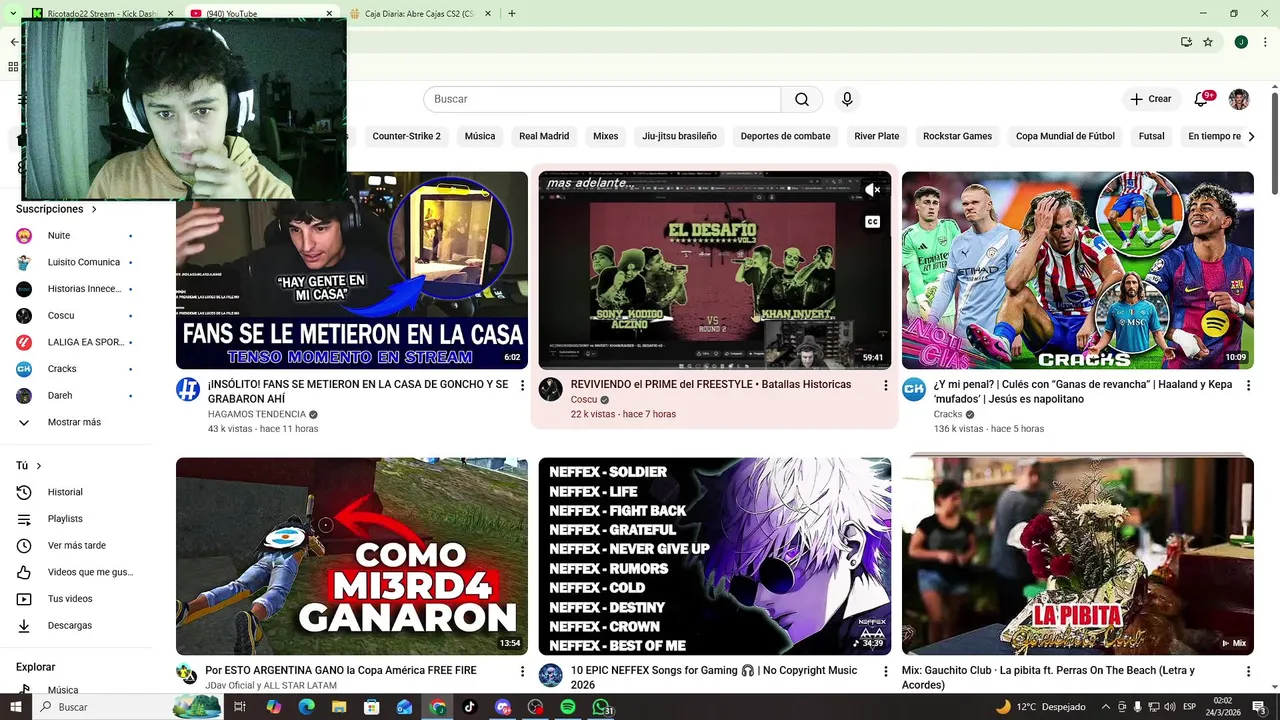The image size is (1280, 720).
Task: Open options menu for the NEFFEX Songs video
Action: [885, 672]
